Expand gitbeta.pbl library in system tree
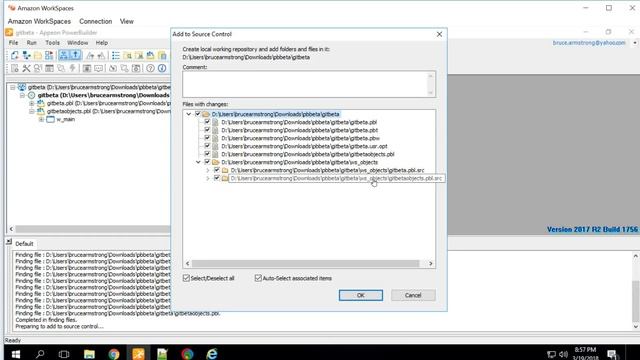 (x=32, y=103)
